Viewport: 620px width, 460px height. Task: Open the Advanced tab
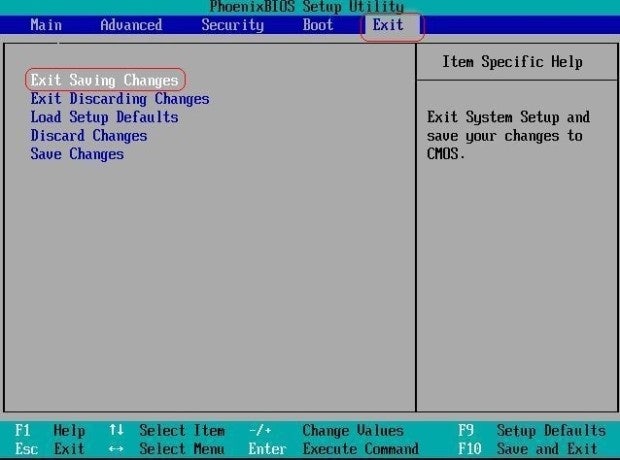(x=131, y=25)
